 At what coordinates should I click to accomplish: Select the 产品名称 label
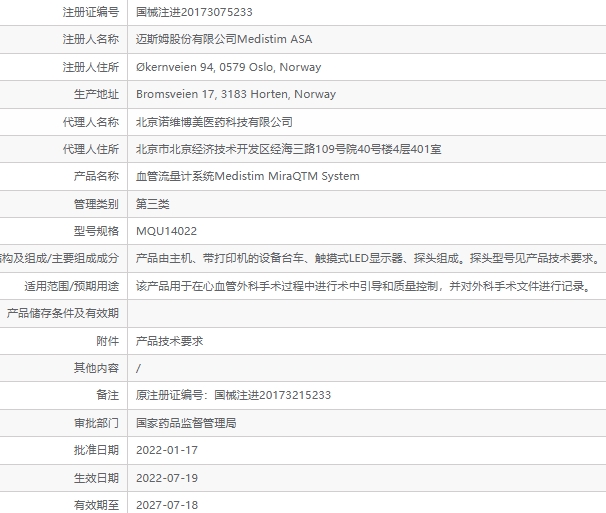coord(96,176)
